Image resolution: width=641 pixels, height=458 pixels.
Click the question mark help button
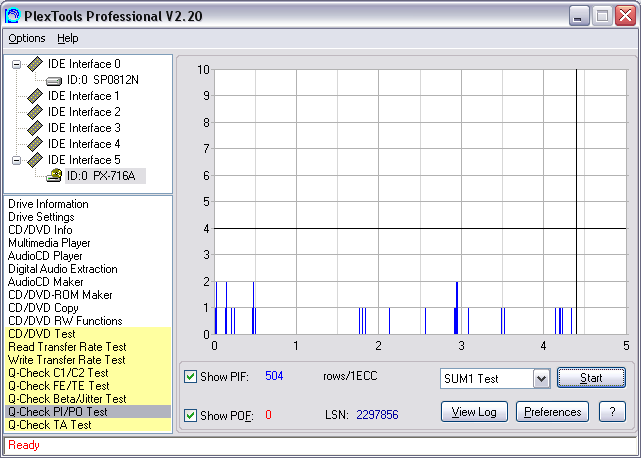[x=612, y=412]
